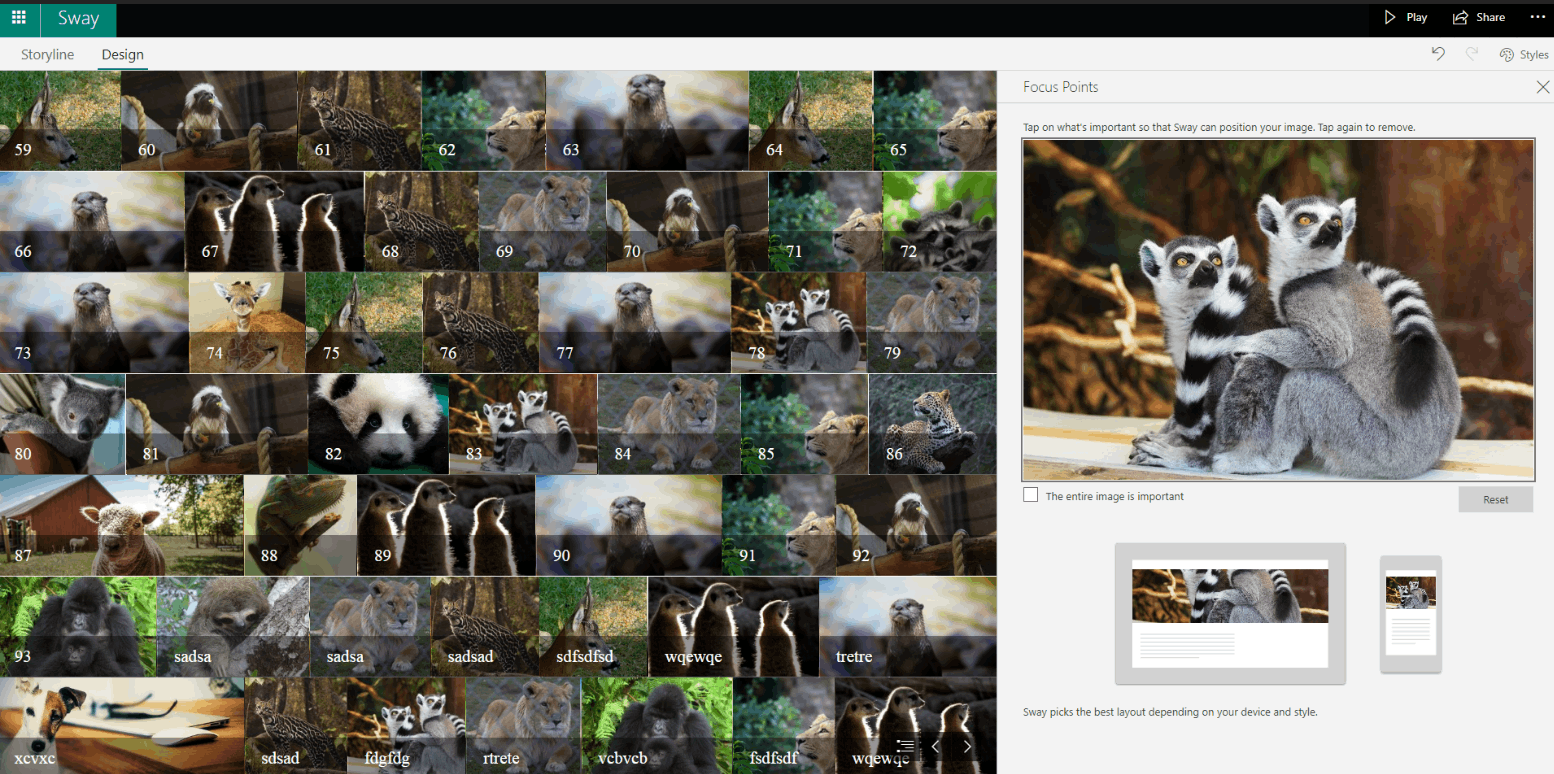Close the Focus Points panel
1554x774 pixels.
click(x=1542, y=87)
